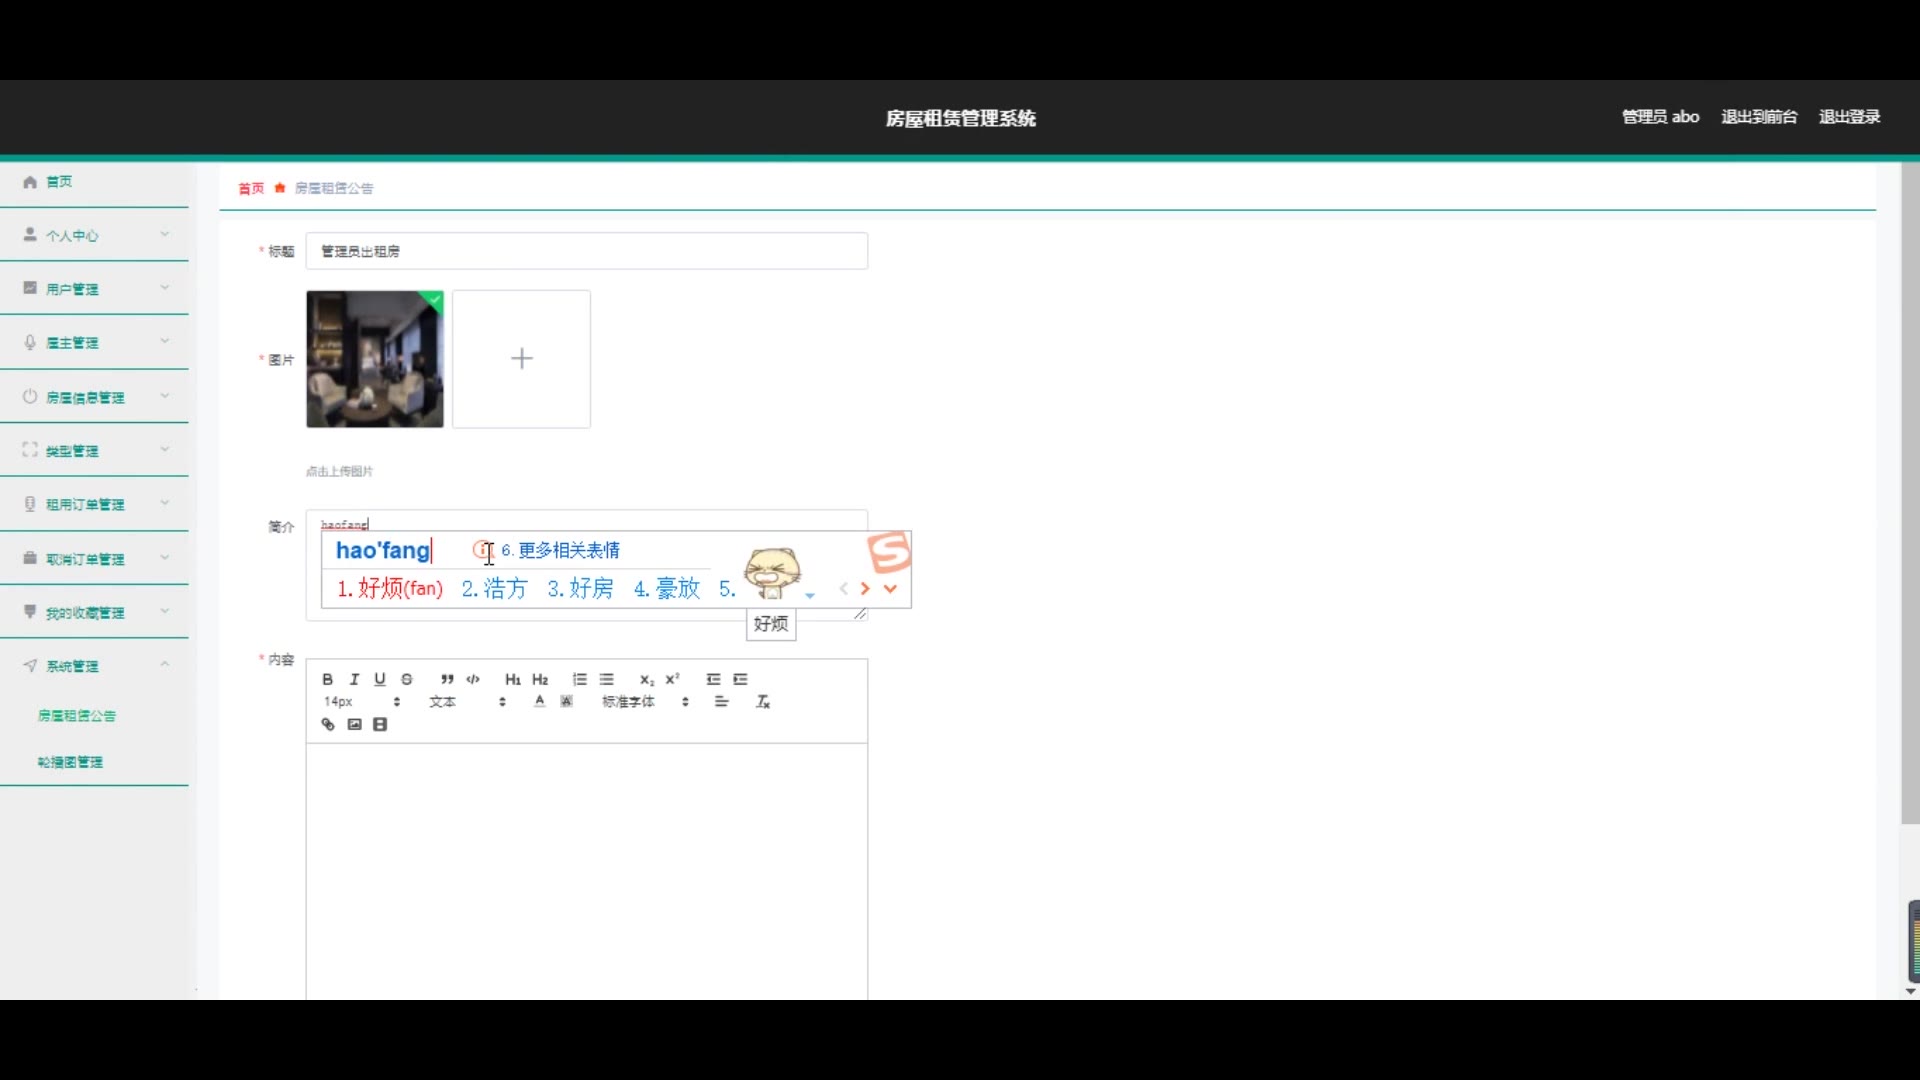Open 轮播图管理 in the sidebar
Image resolution: width=1920 pixels, height=1080 pixels.
[70, 762]
